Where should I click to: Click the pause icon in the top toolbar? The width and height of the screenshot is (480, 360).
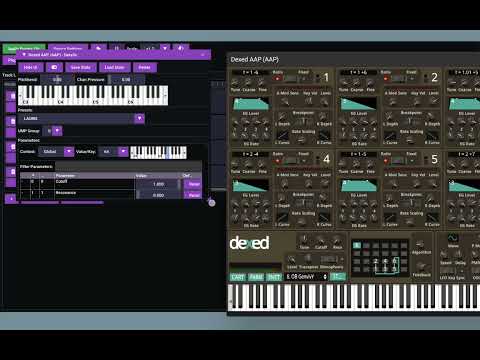[x=117, y=48]
